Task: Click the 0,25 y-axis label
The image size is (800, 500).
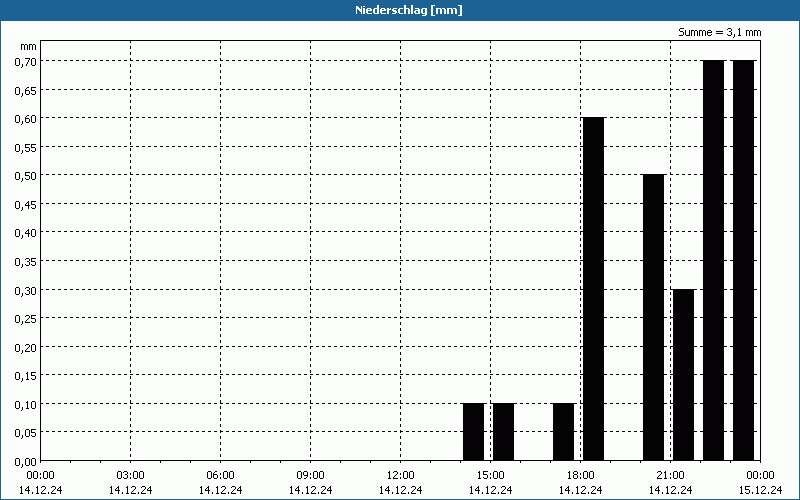Action: click(25, 318)
